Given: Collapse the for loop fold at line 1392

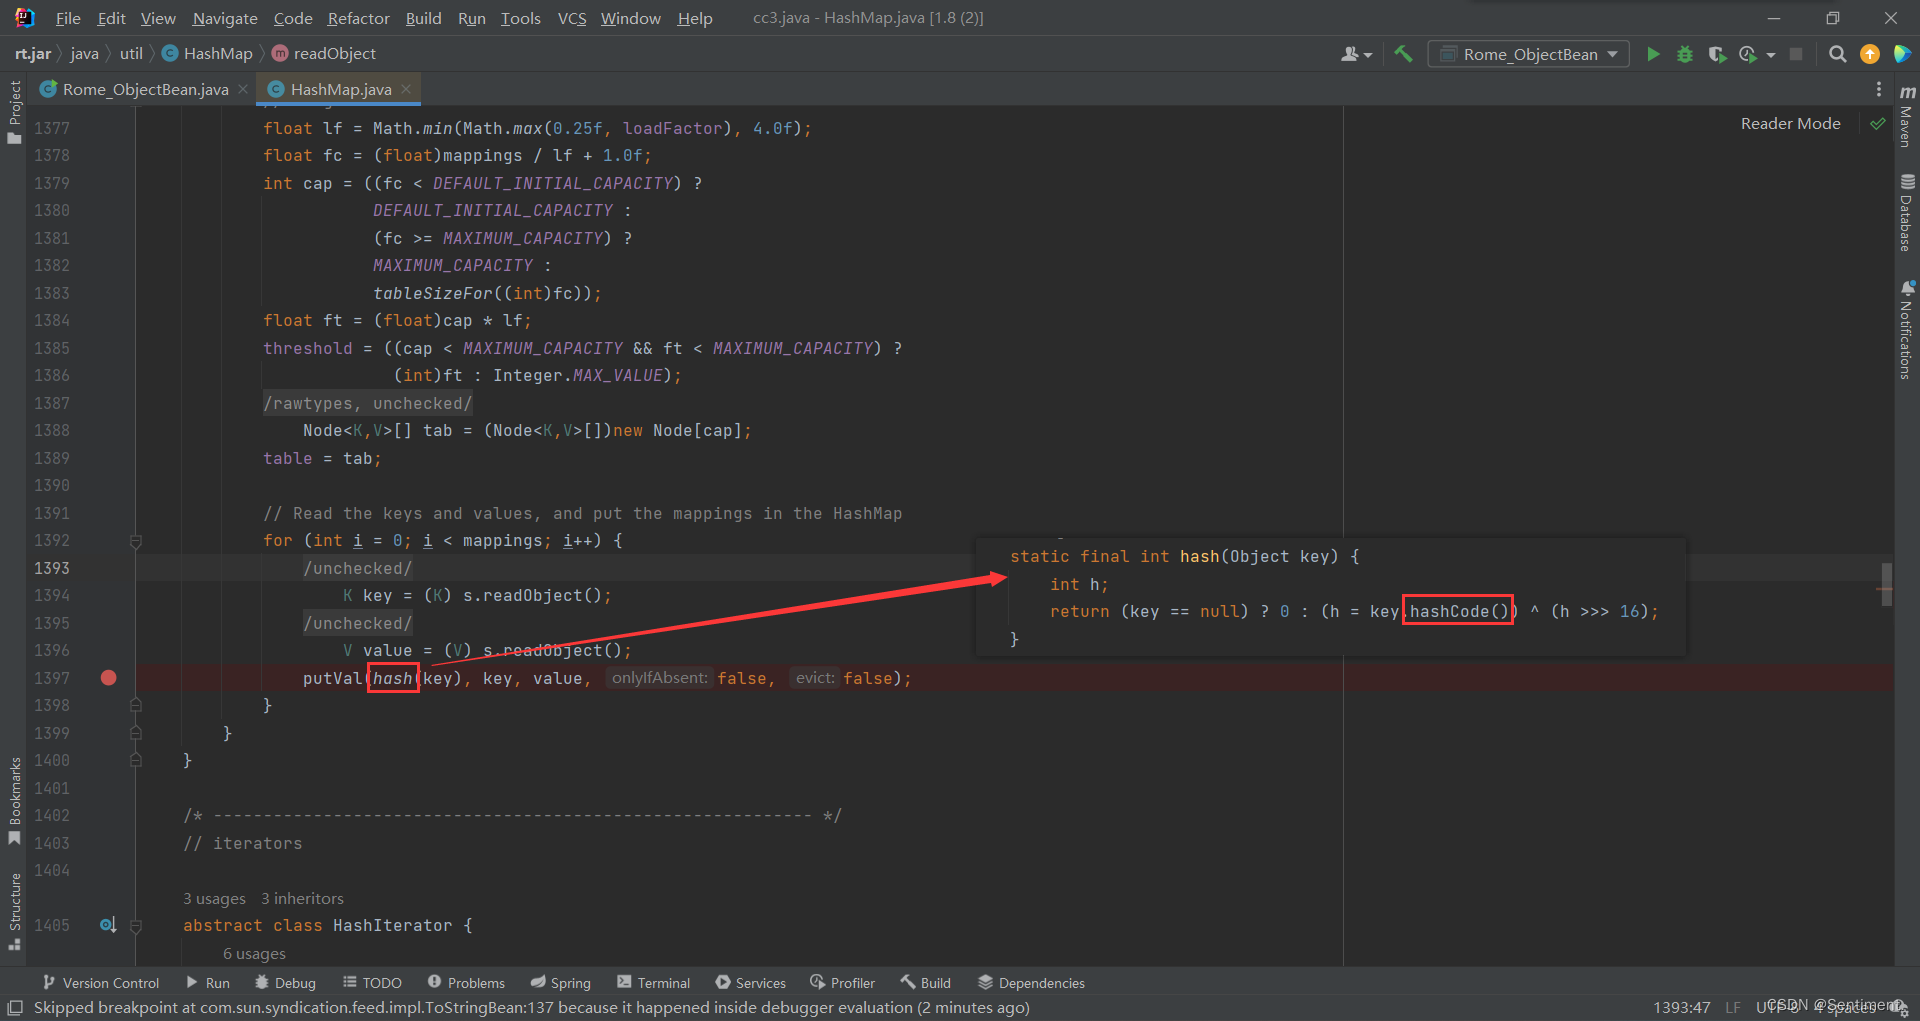Looking at the screenshot, I should coord(136,541).
